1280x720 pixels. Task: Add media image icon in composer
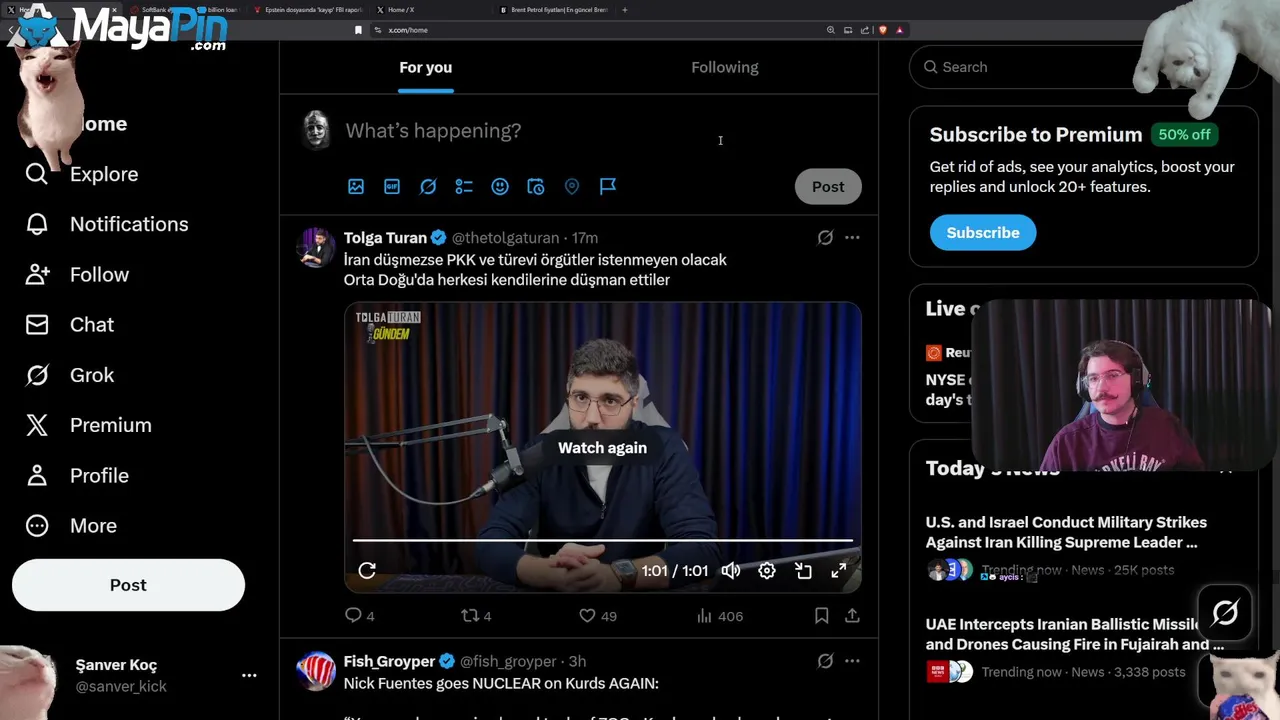pyautogui.click(x=356, y=186)
